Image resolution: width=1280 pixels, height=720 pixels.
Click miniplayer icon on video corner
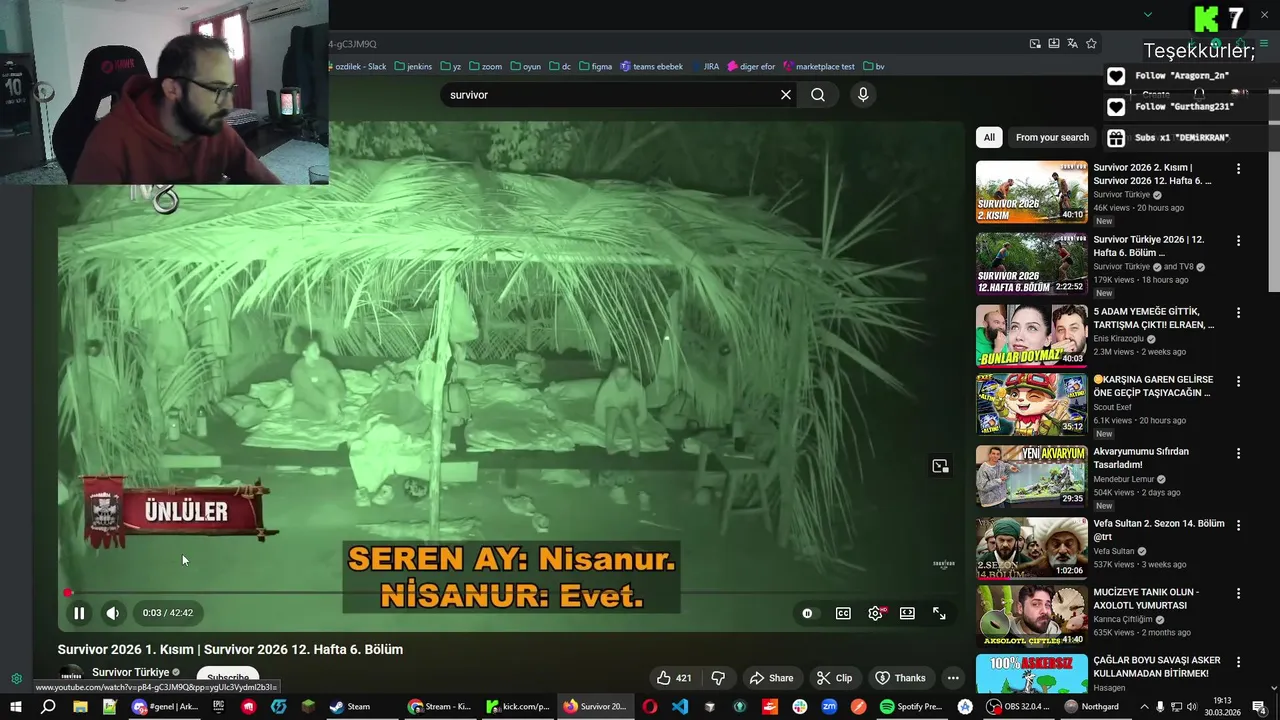[940, 466]
